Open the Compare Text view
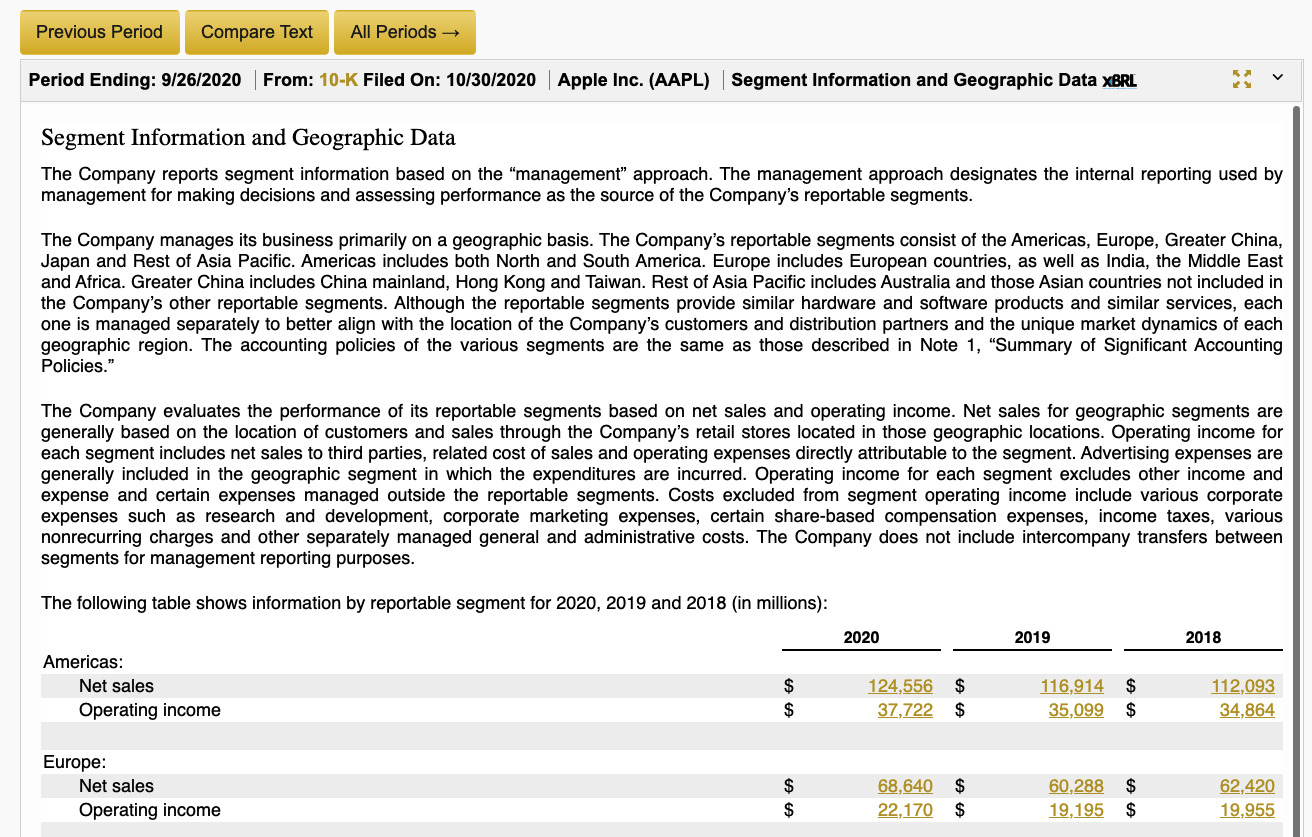The width and height of the screenshot is (1312, 837). [257, 32]
